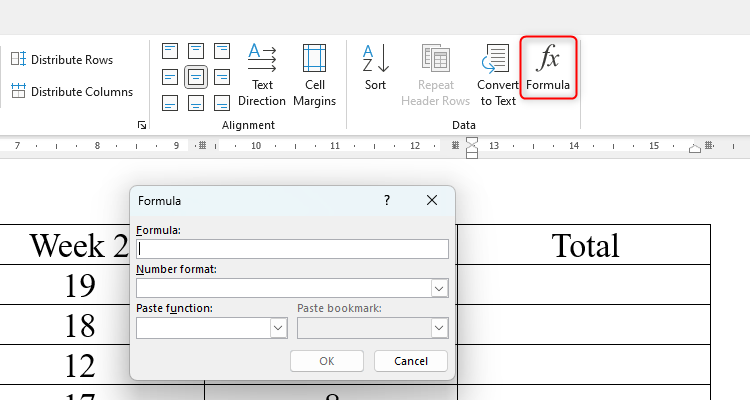Click the Formula button in Data group
Screen dimensions: 750x400
pos(548,68)
